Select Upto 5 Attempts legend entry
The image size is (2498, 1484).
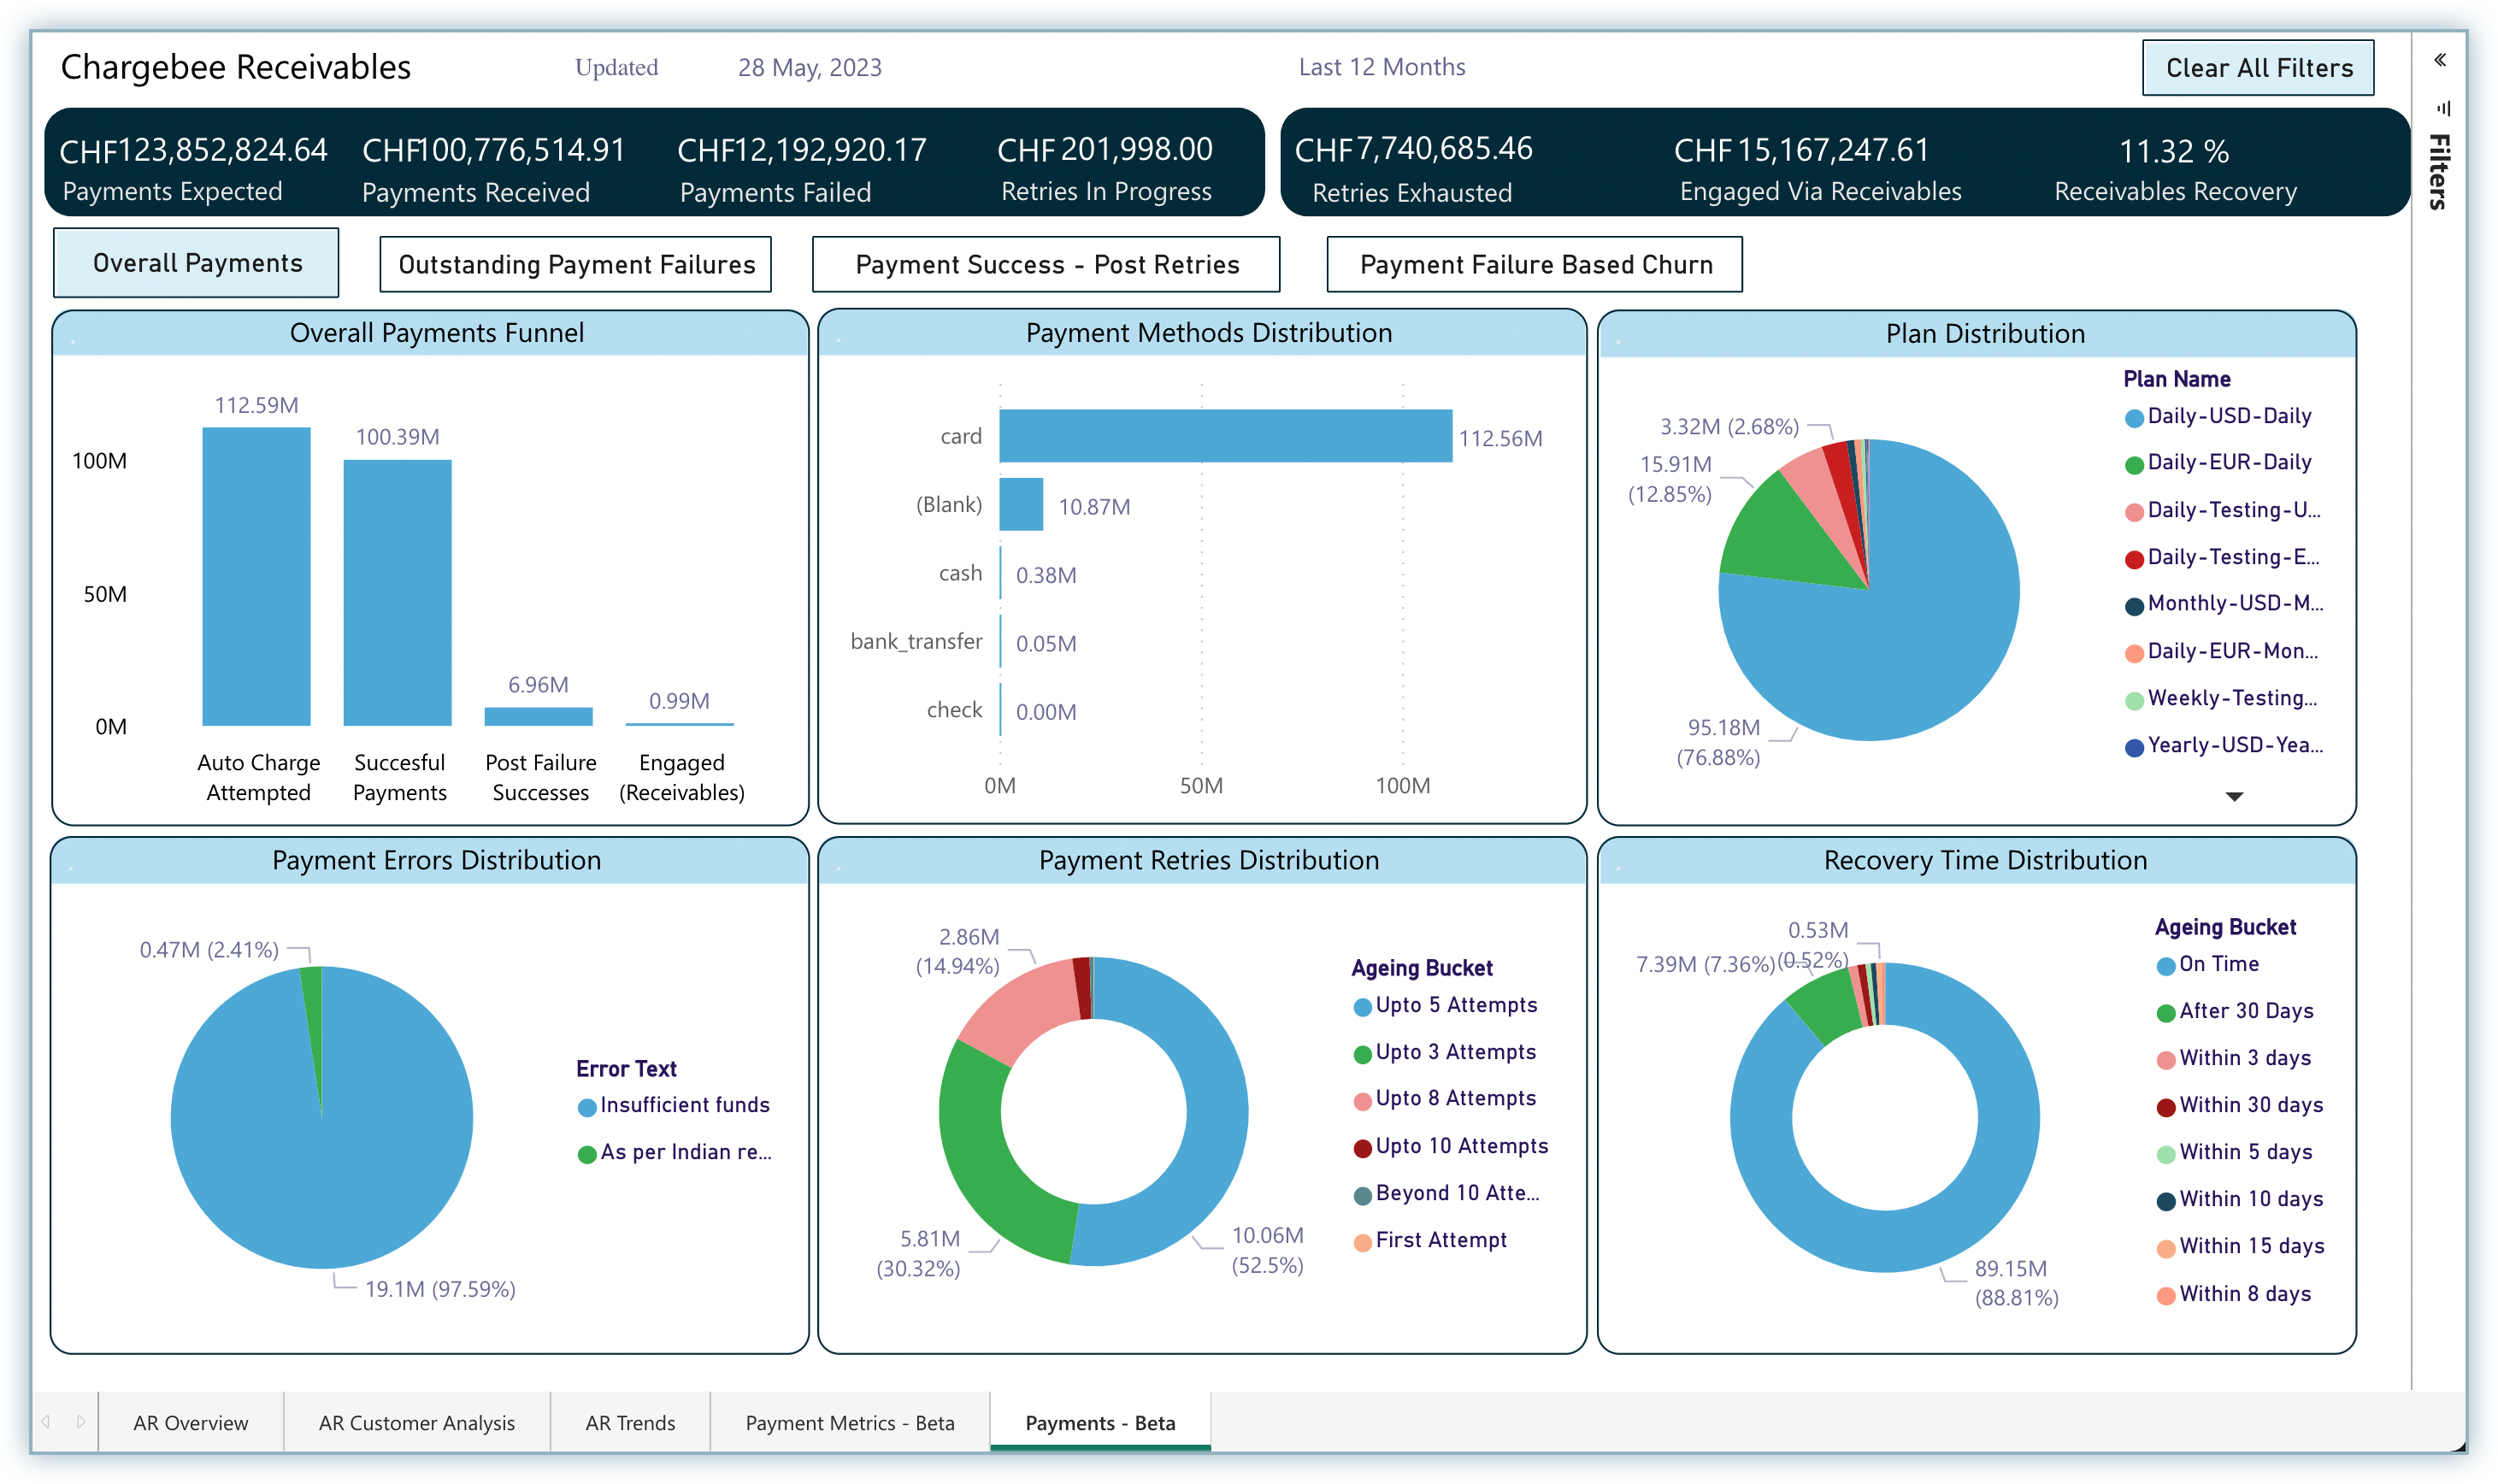1445,1005
